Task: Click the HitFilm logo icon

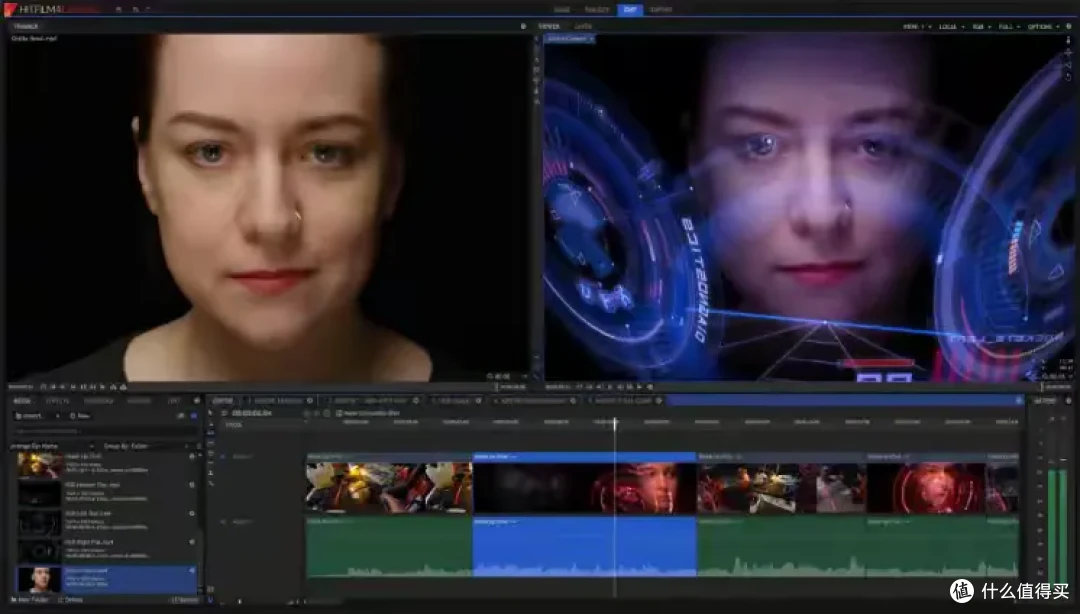Action: pos(9,9)
